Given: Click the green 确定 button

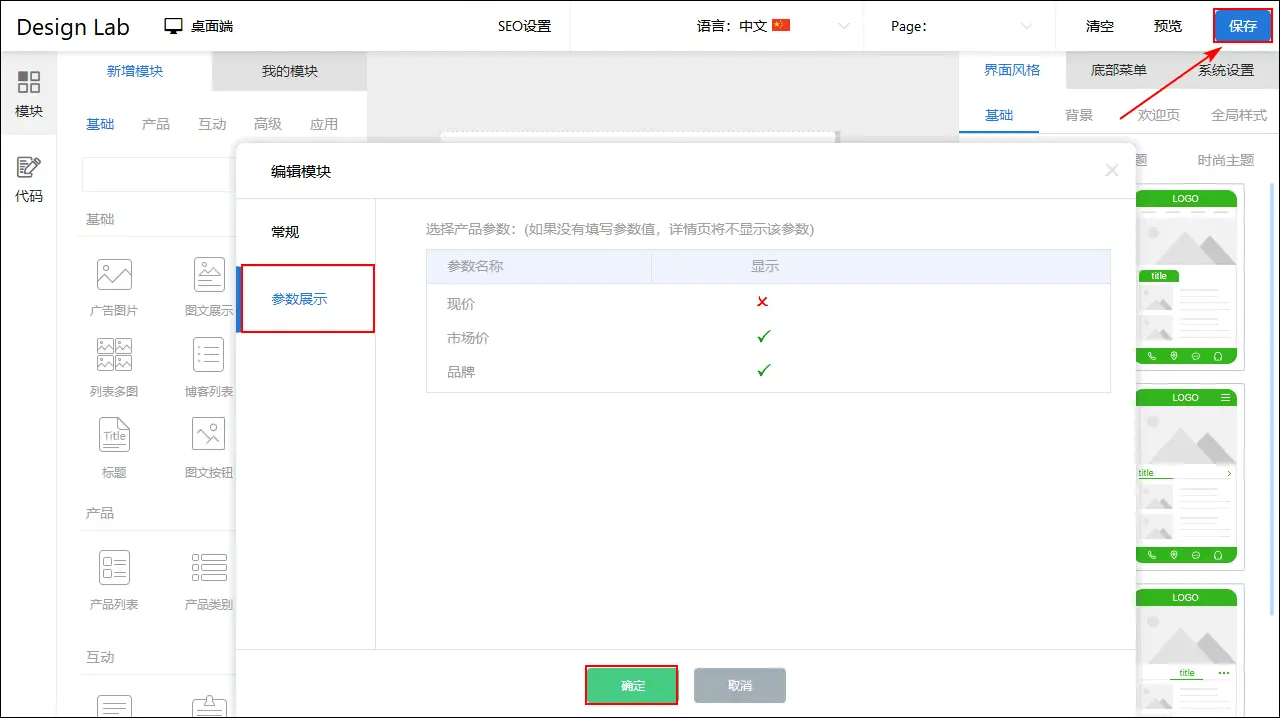Looking at the screenshot, I should coord(632,685).
